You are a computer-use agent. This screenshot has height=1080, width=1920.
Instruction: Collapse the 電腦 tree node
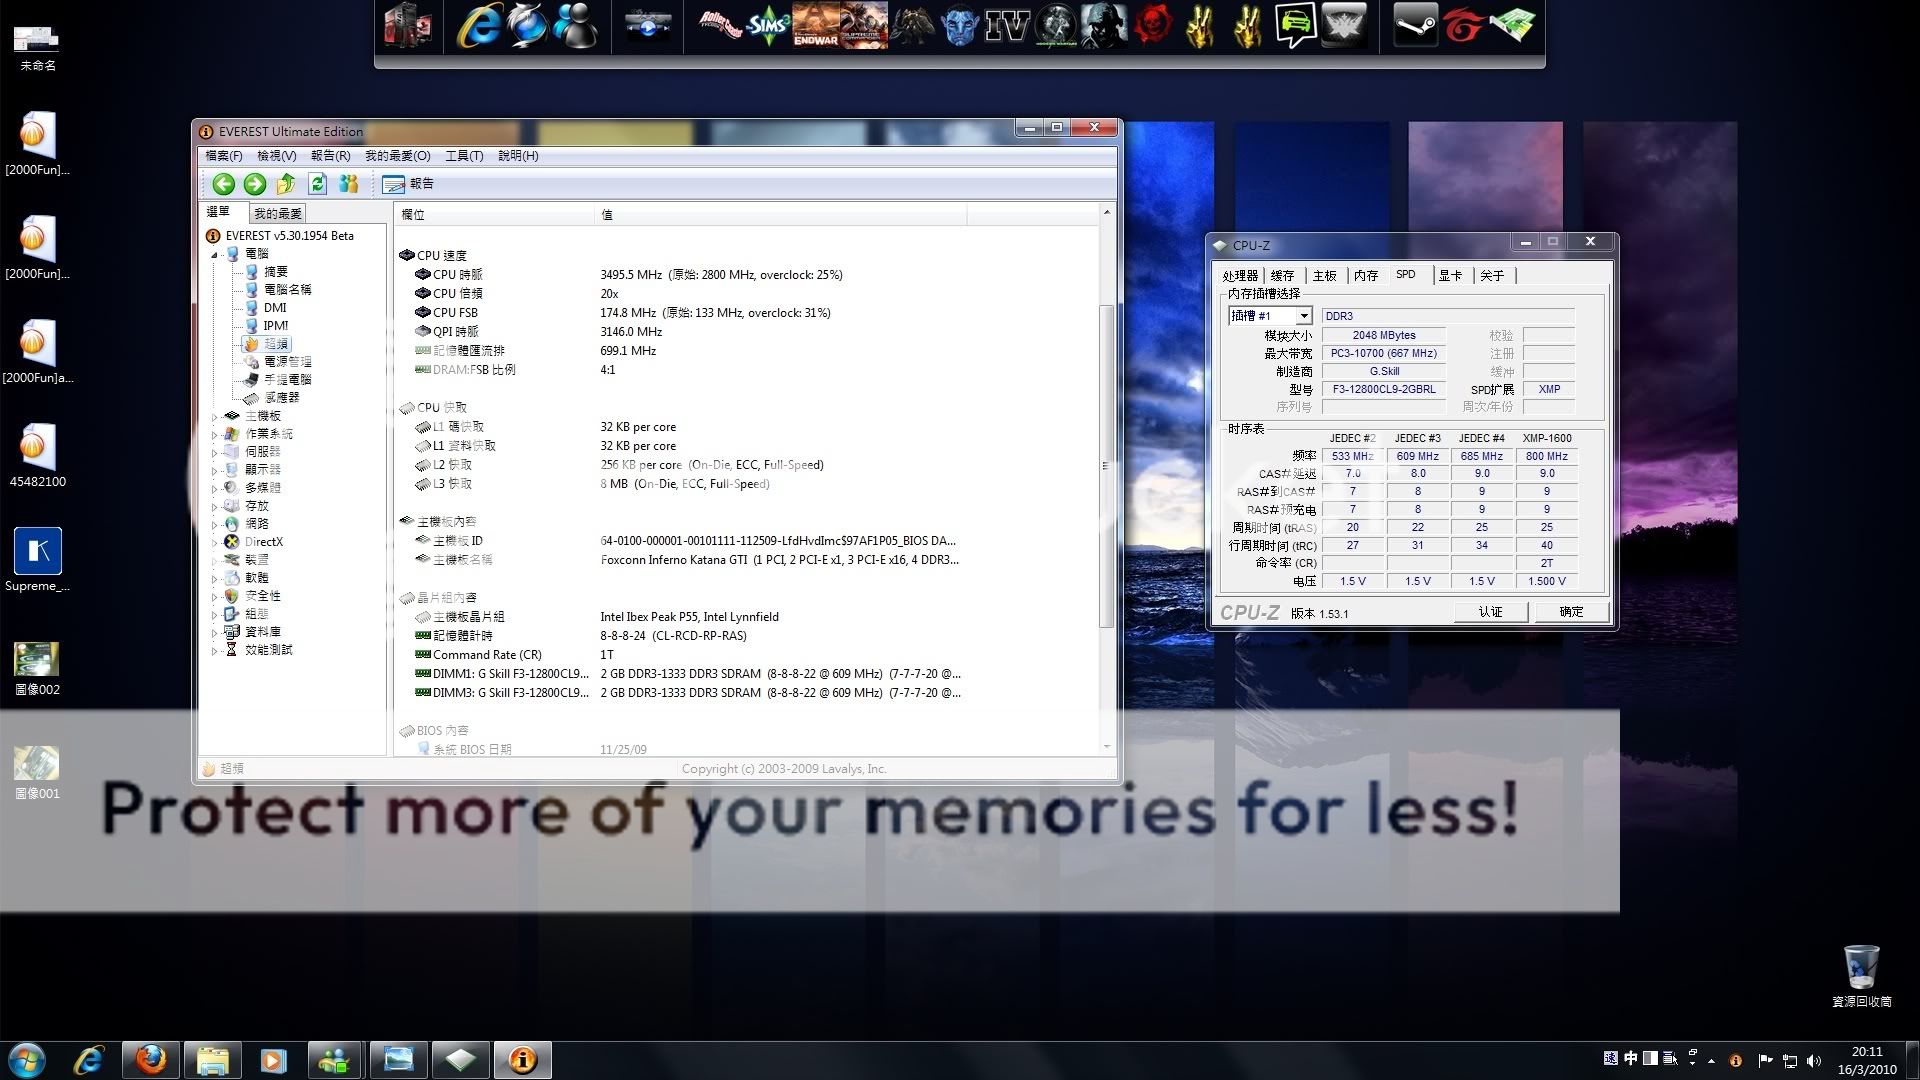pos(214,254)
